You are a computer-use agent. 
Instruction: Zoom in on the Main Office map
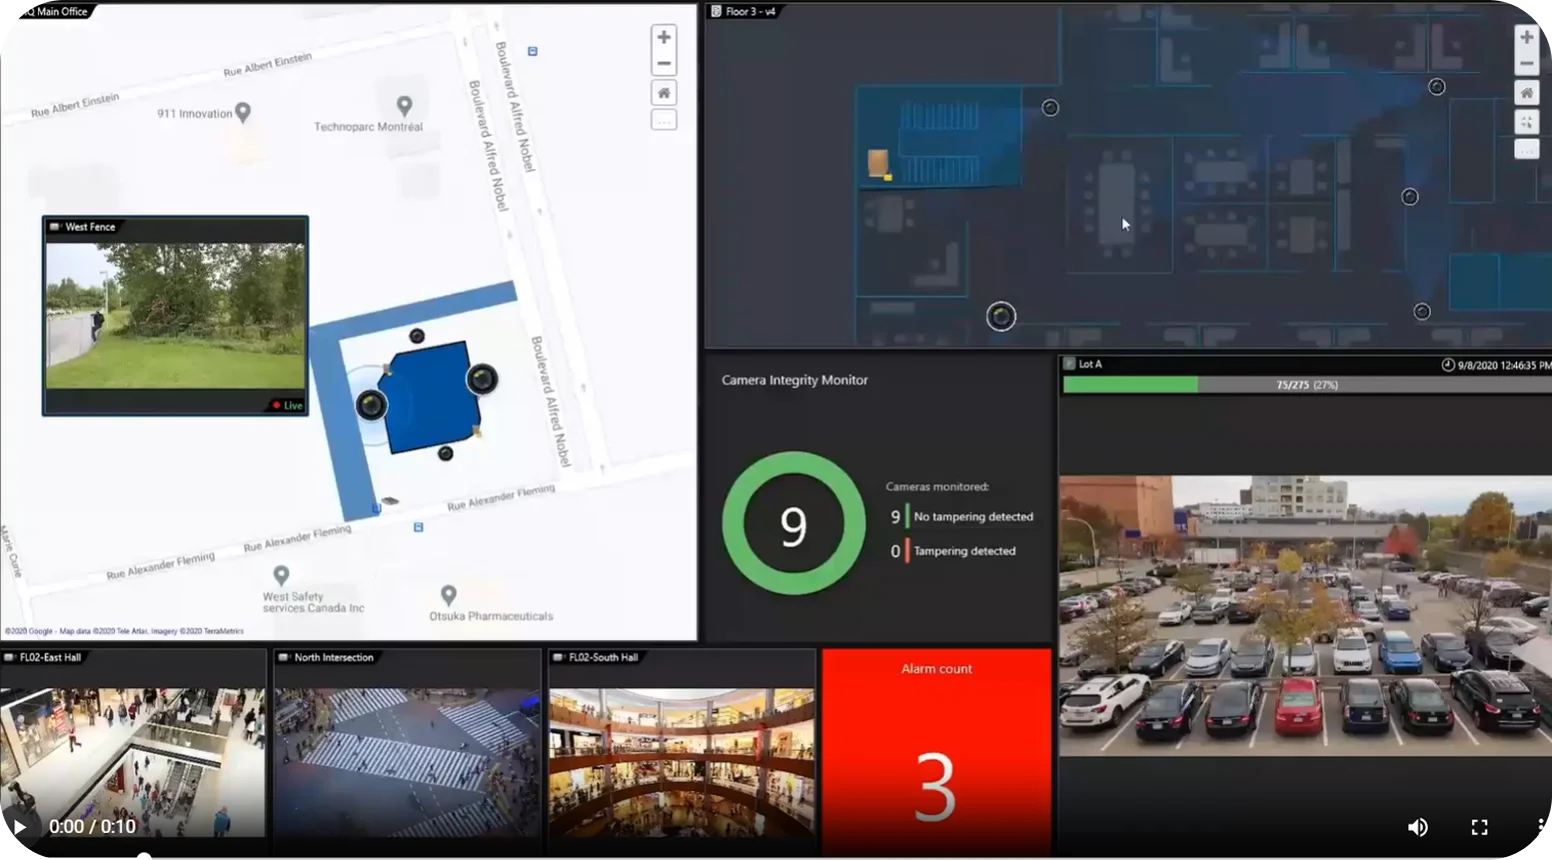tap(663, 36)
